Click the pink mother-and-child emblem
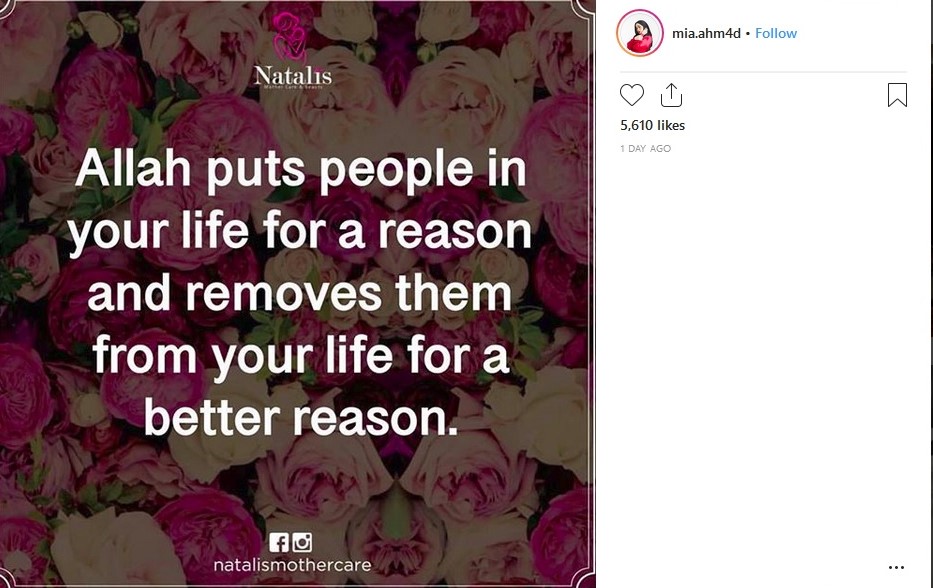 (290, 37)
